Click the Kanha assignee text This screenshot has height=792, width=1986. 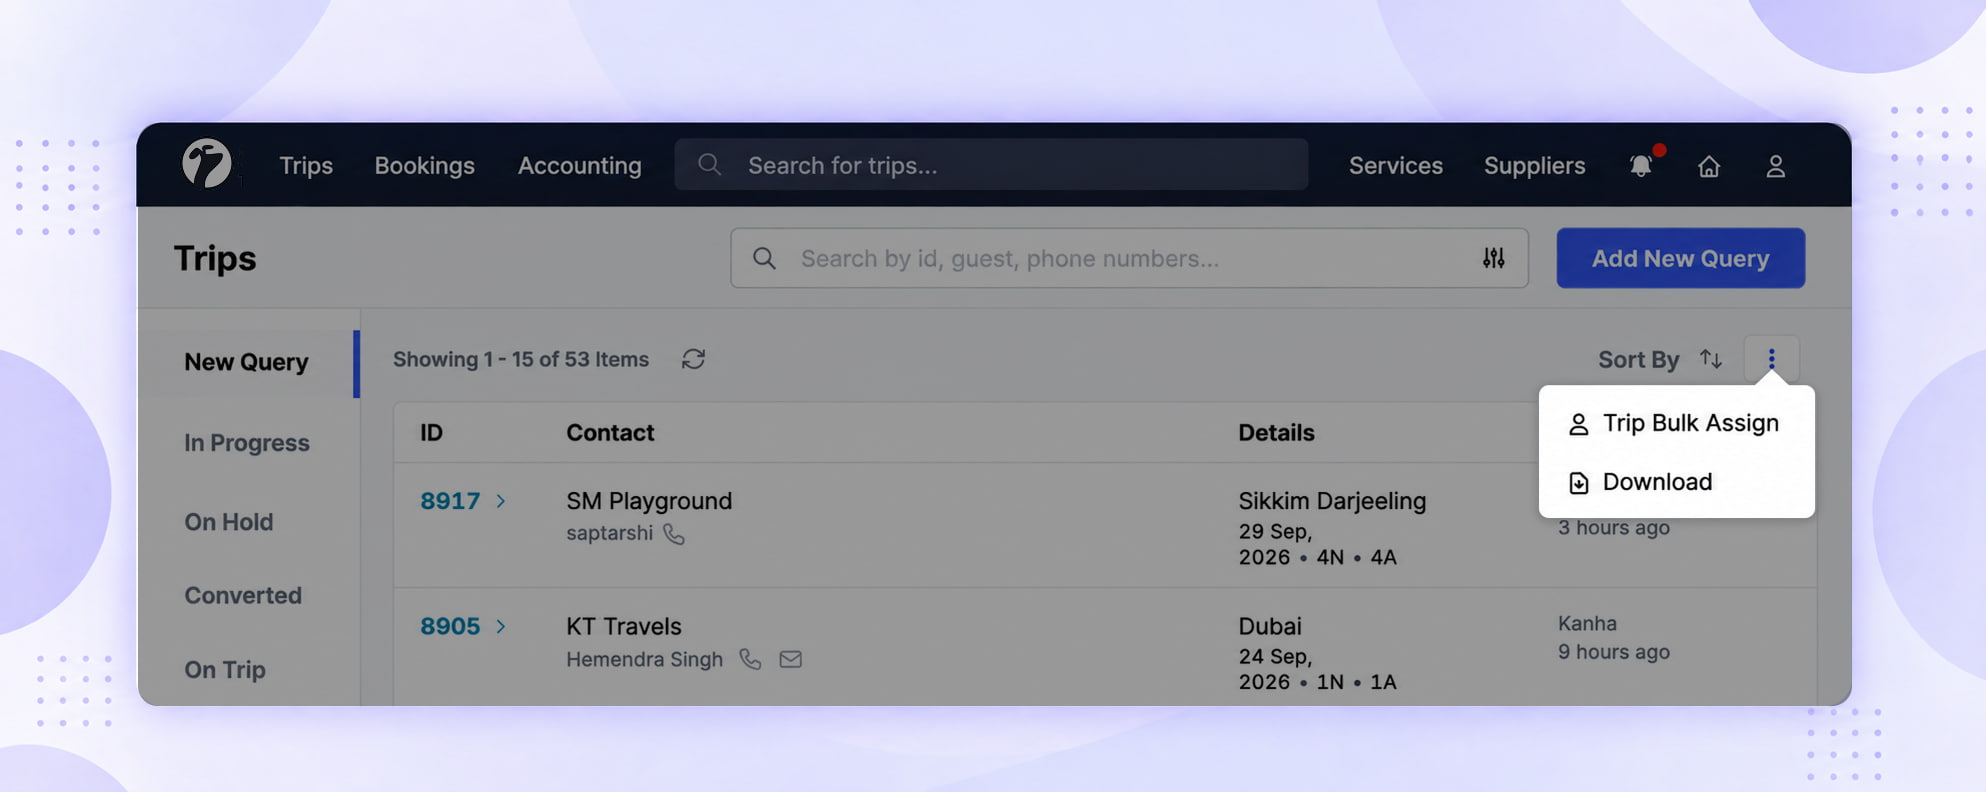1587,623
